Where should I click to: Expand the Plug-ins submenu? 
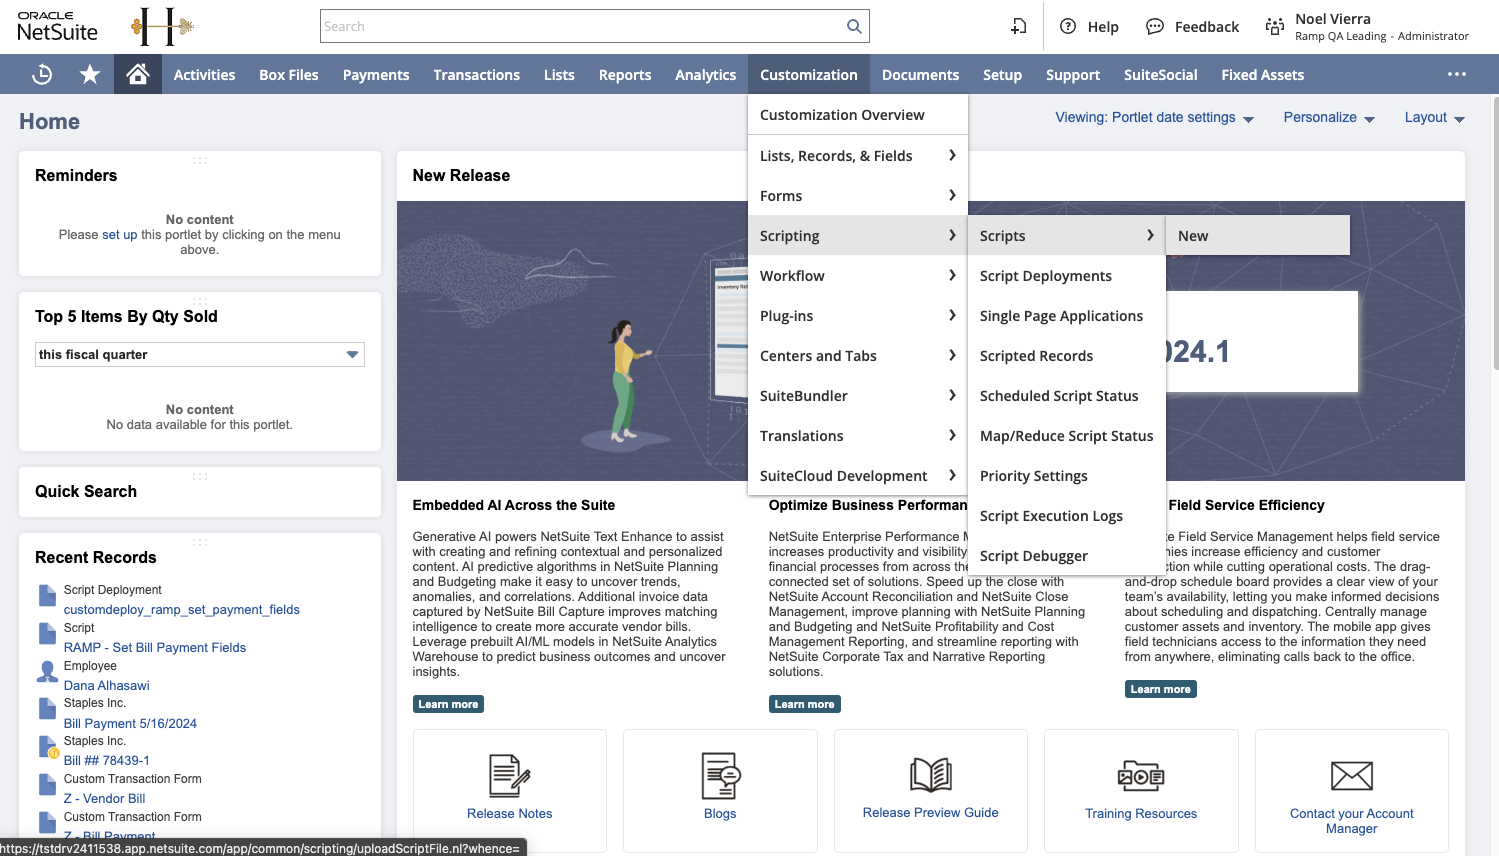point(858,315)
